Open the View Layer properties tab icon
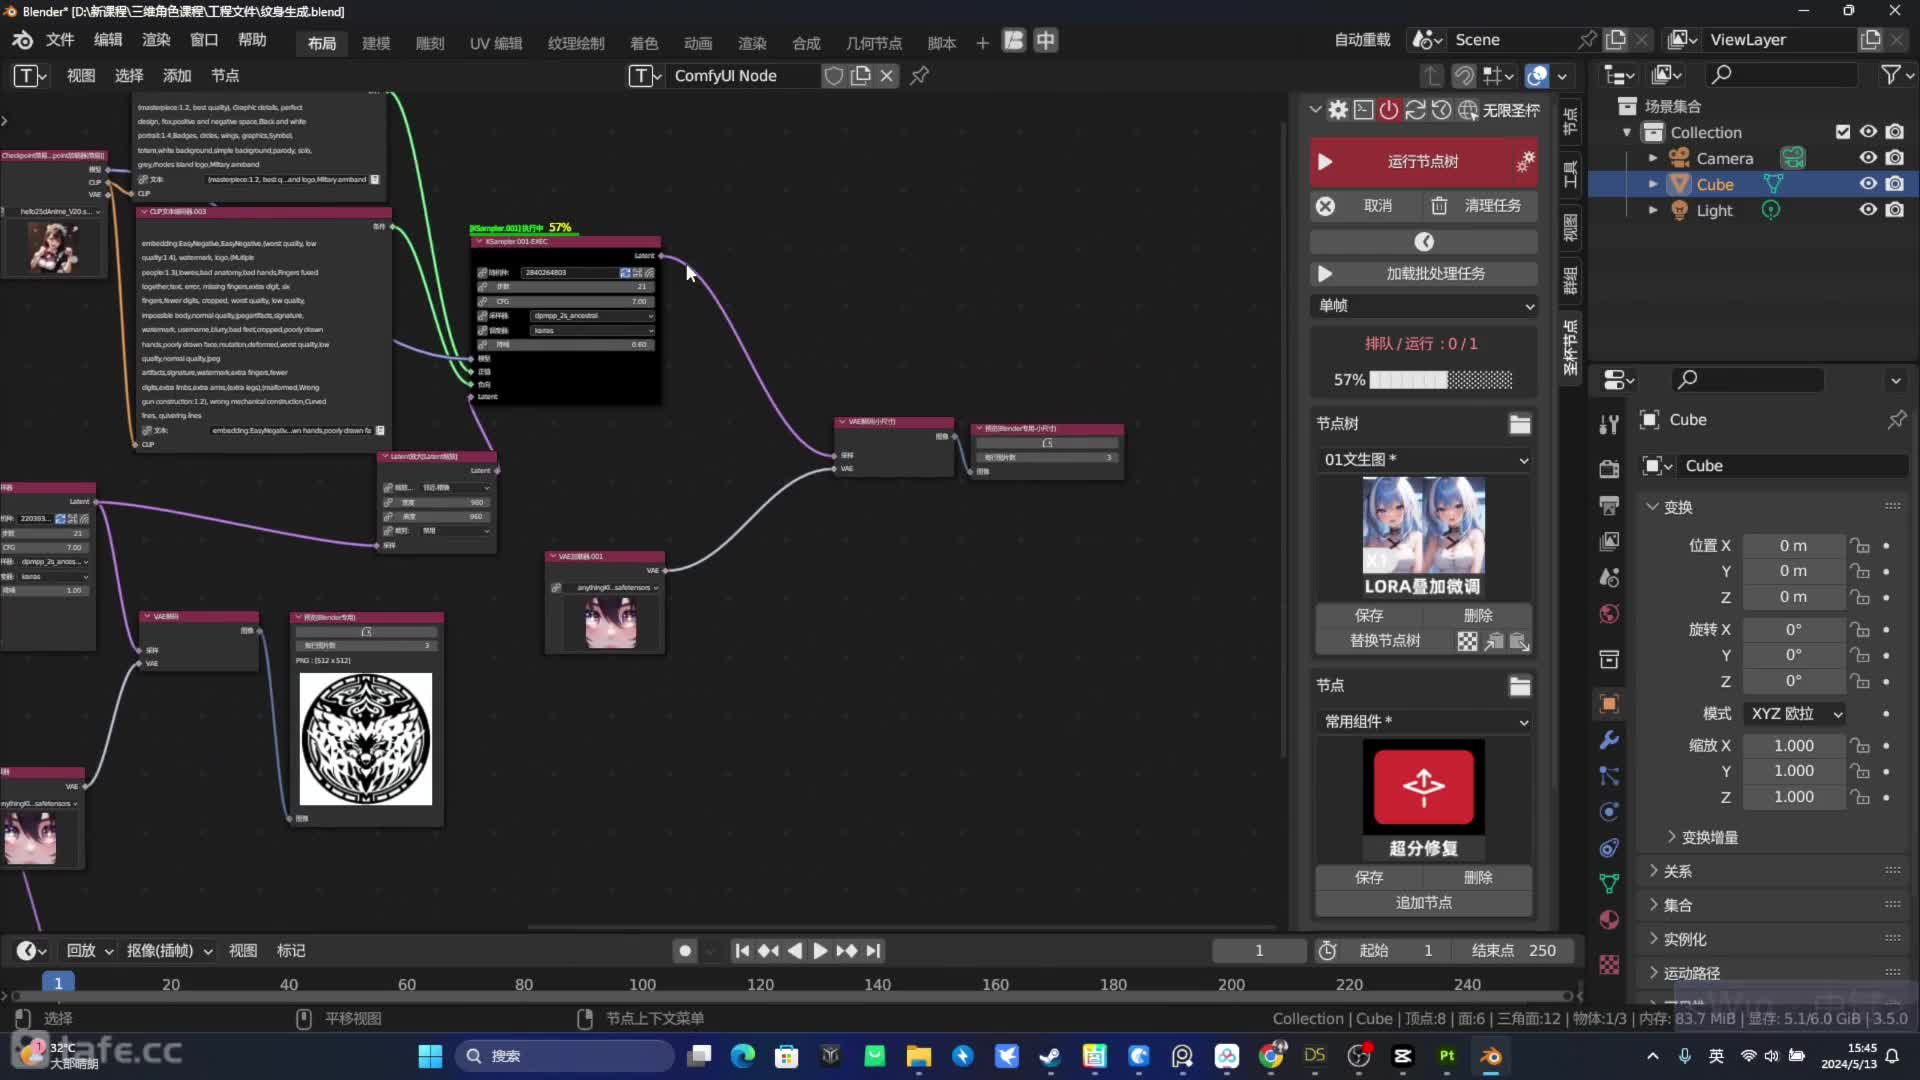 point(1609,541)
